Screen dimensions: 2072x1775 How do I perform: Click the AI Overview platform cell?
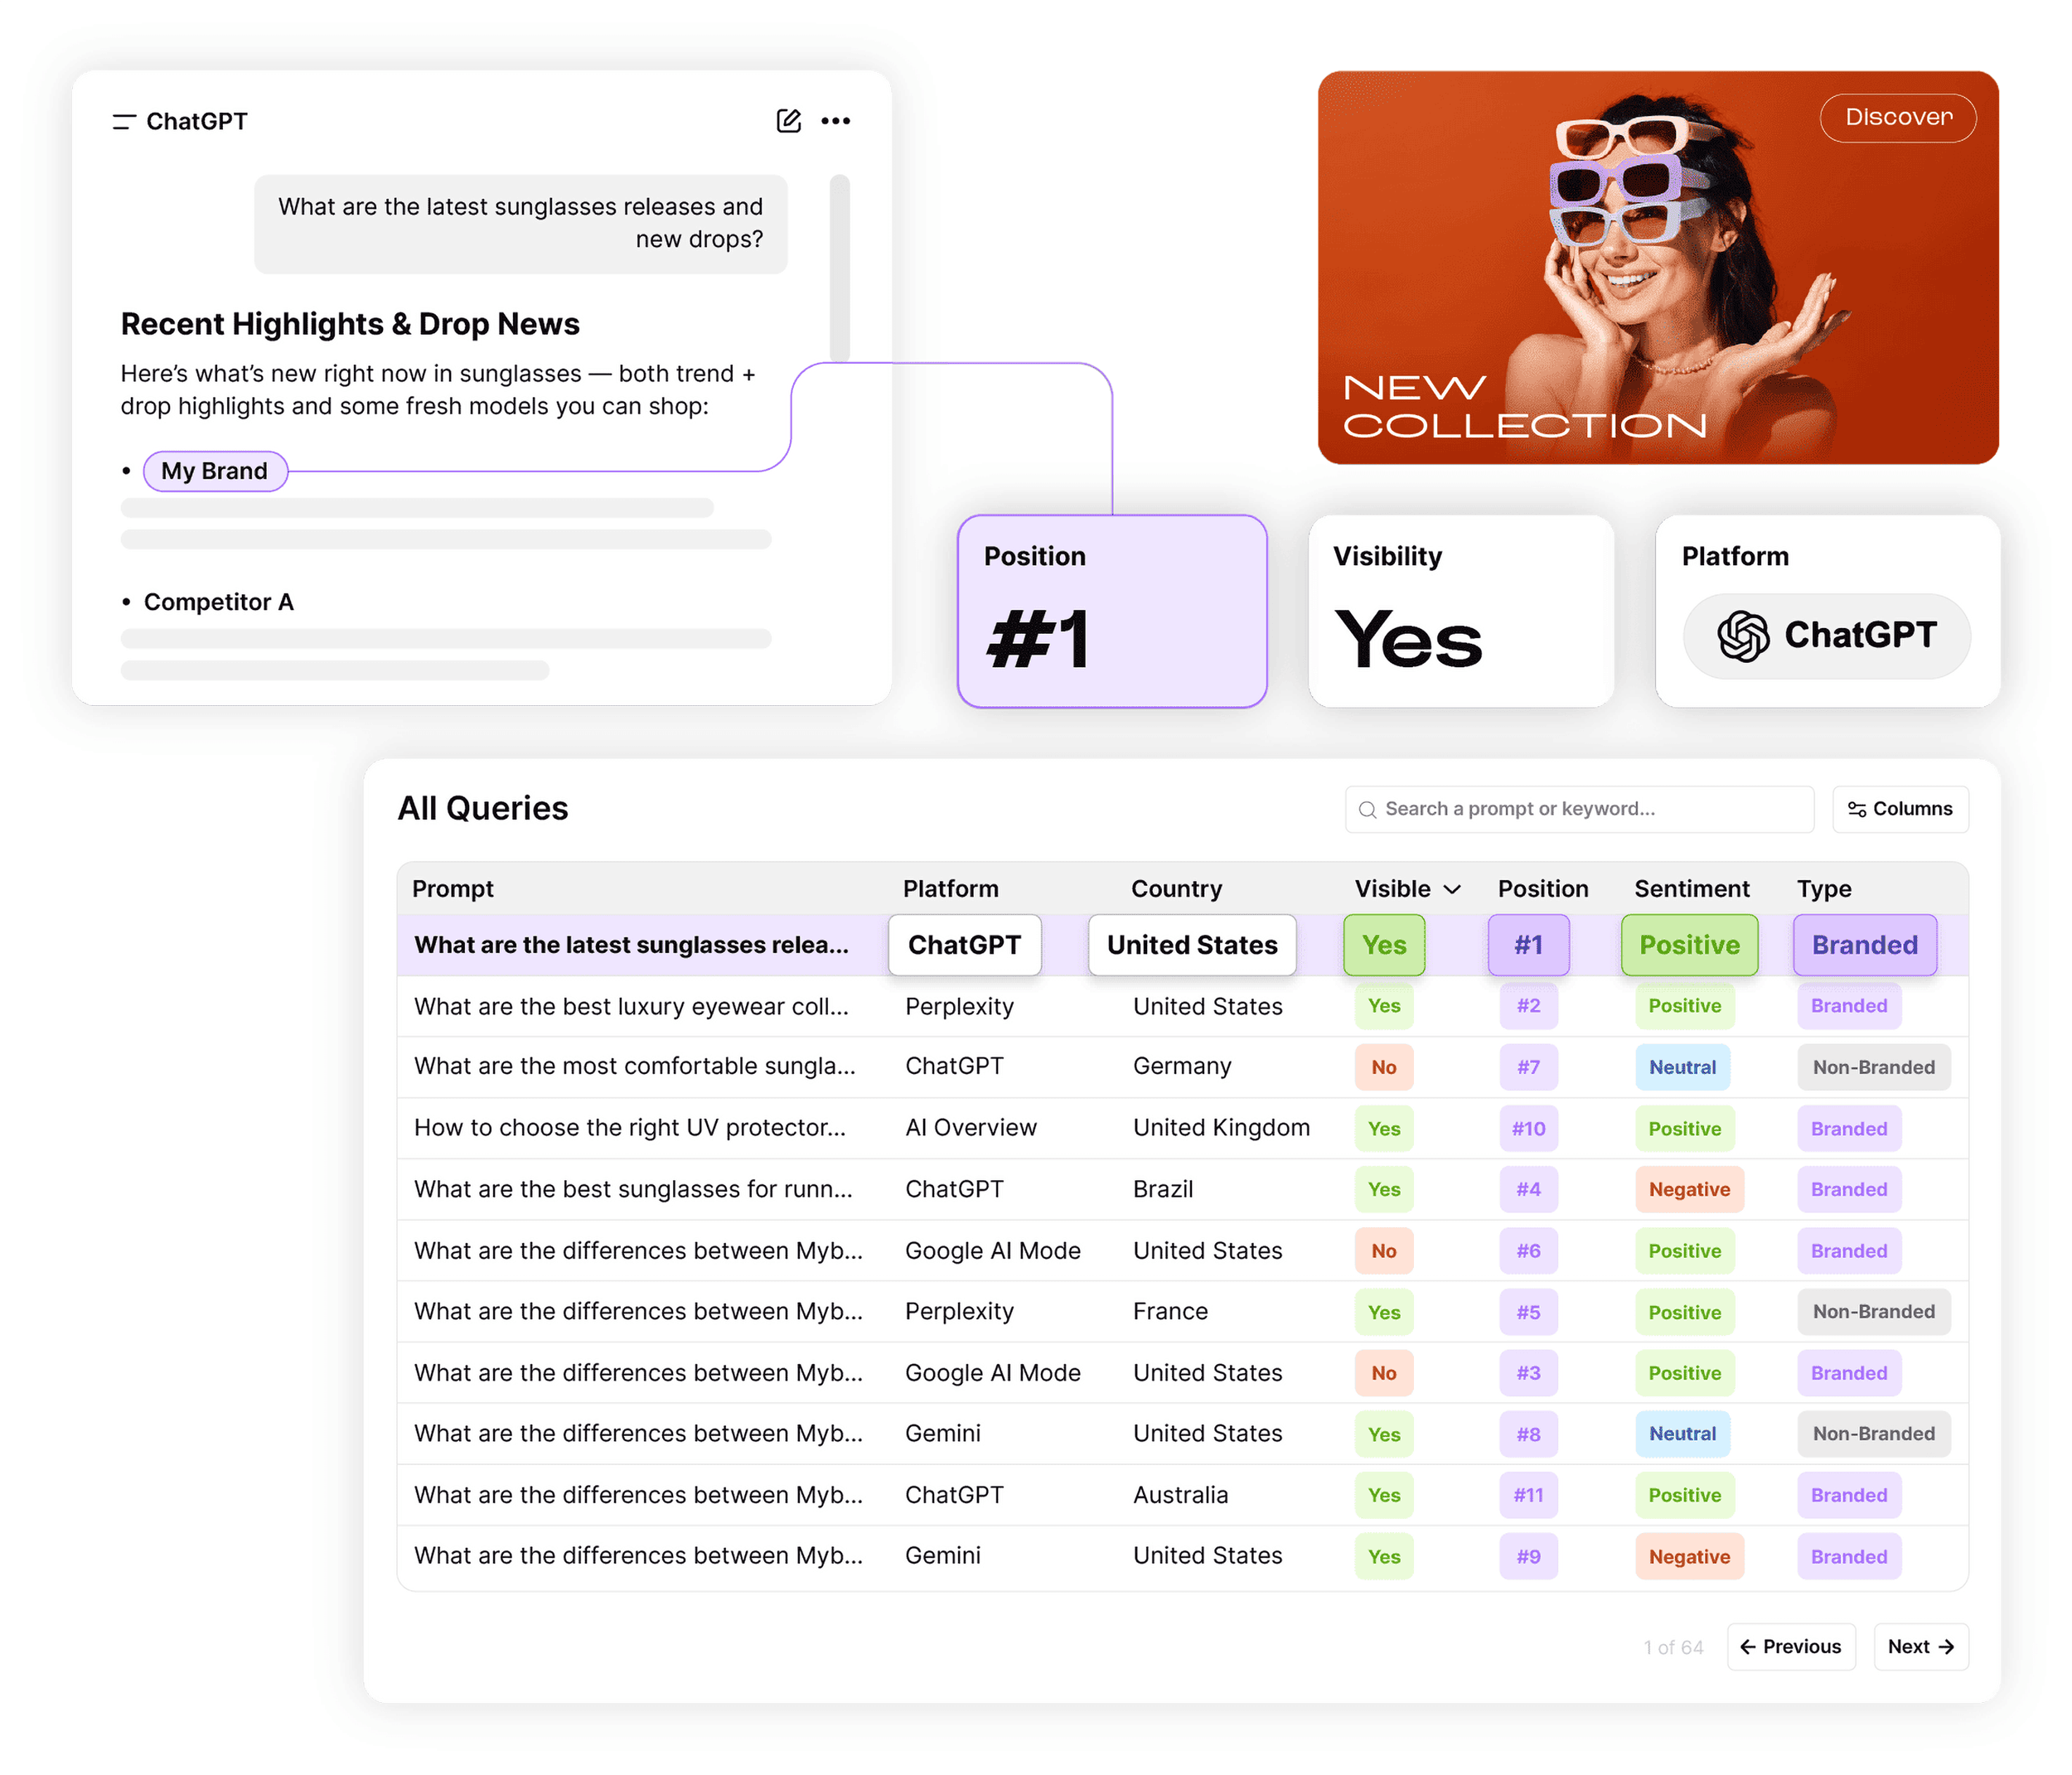tap(970, 1128)
